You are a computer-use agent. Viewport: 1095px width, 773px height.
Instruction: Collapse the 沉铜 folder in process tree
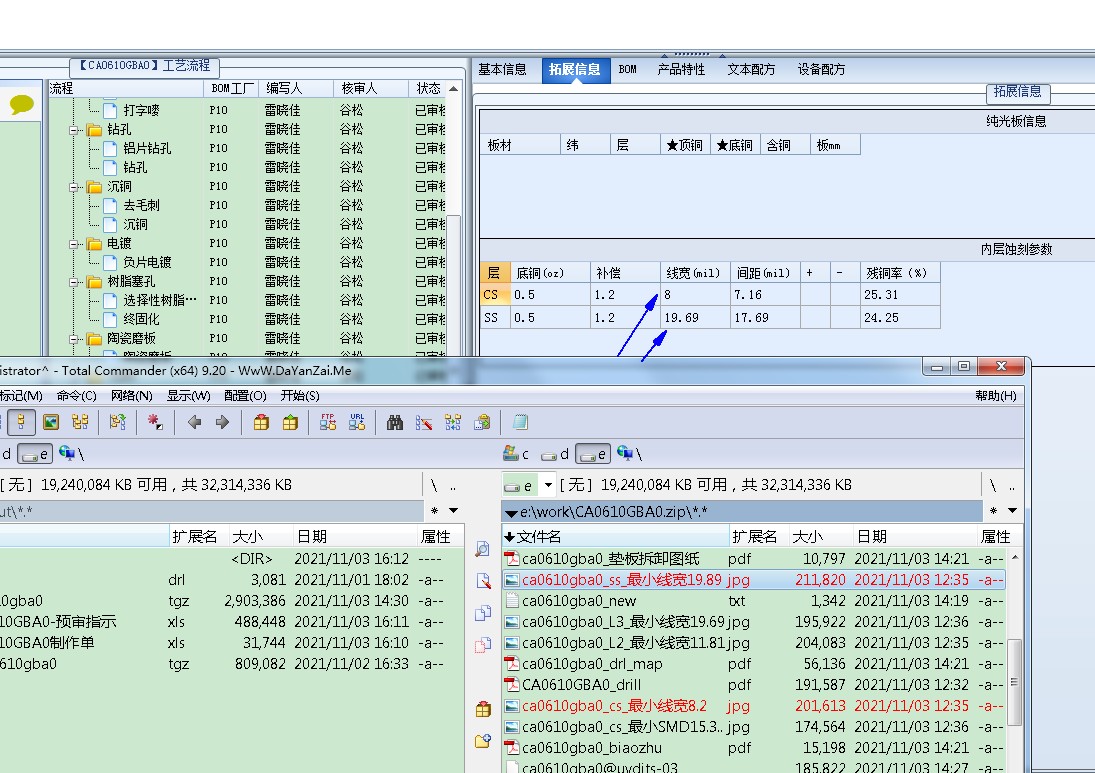[x=73, y=187]
